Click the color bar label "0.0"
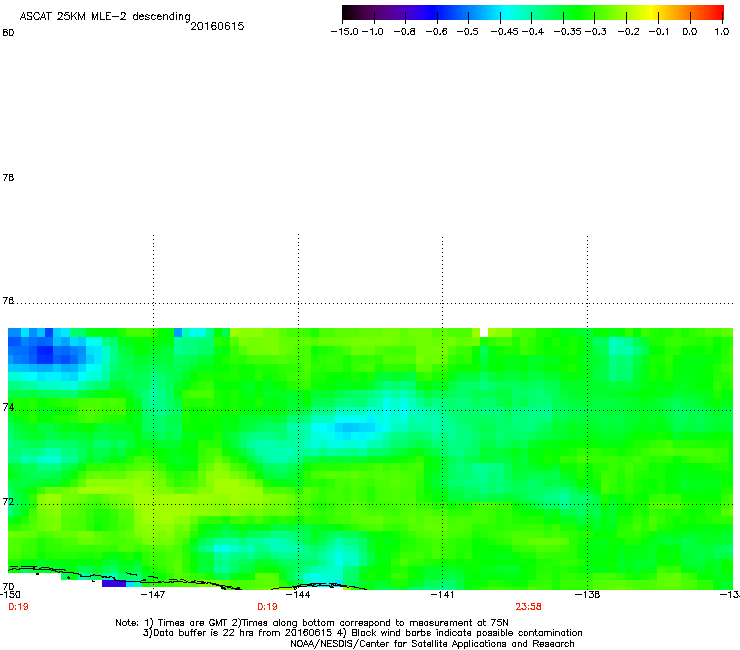 point(690,32)
